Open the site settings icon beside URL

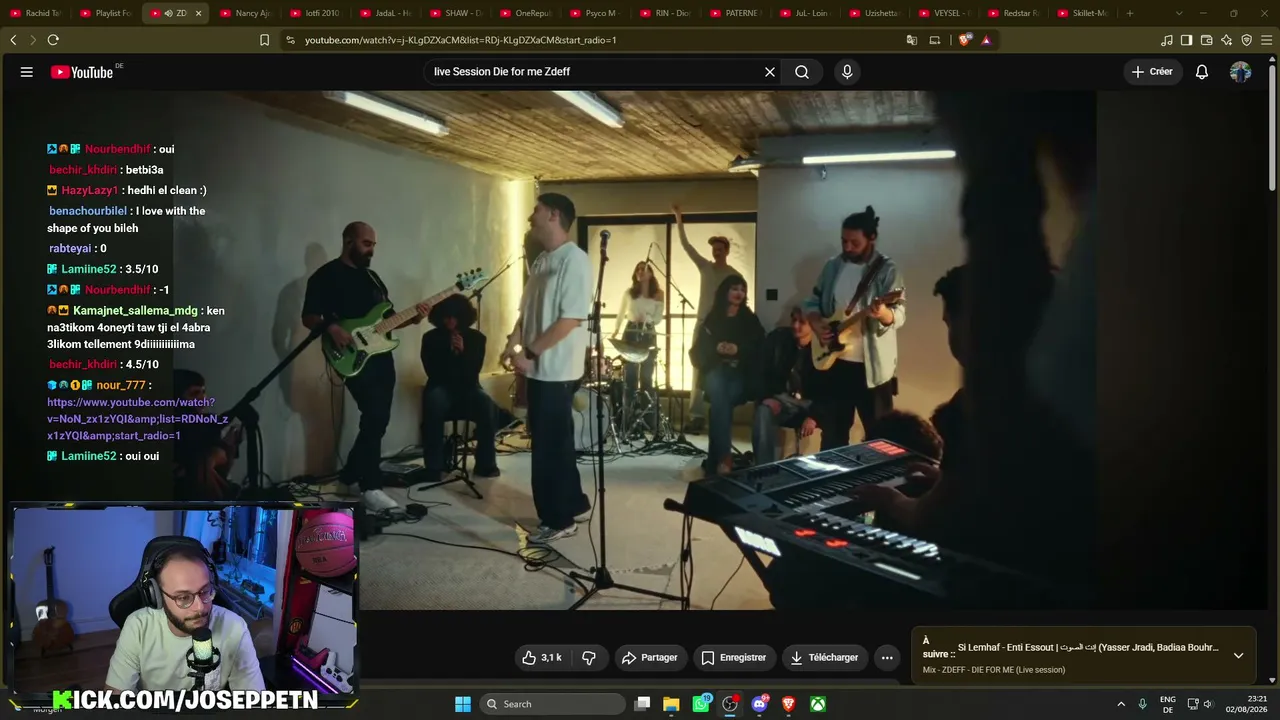[290, 40]
